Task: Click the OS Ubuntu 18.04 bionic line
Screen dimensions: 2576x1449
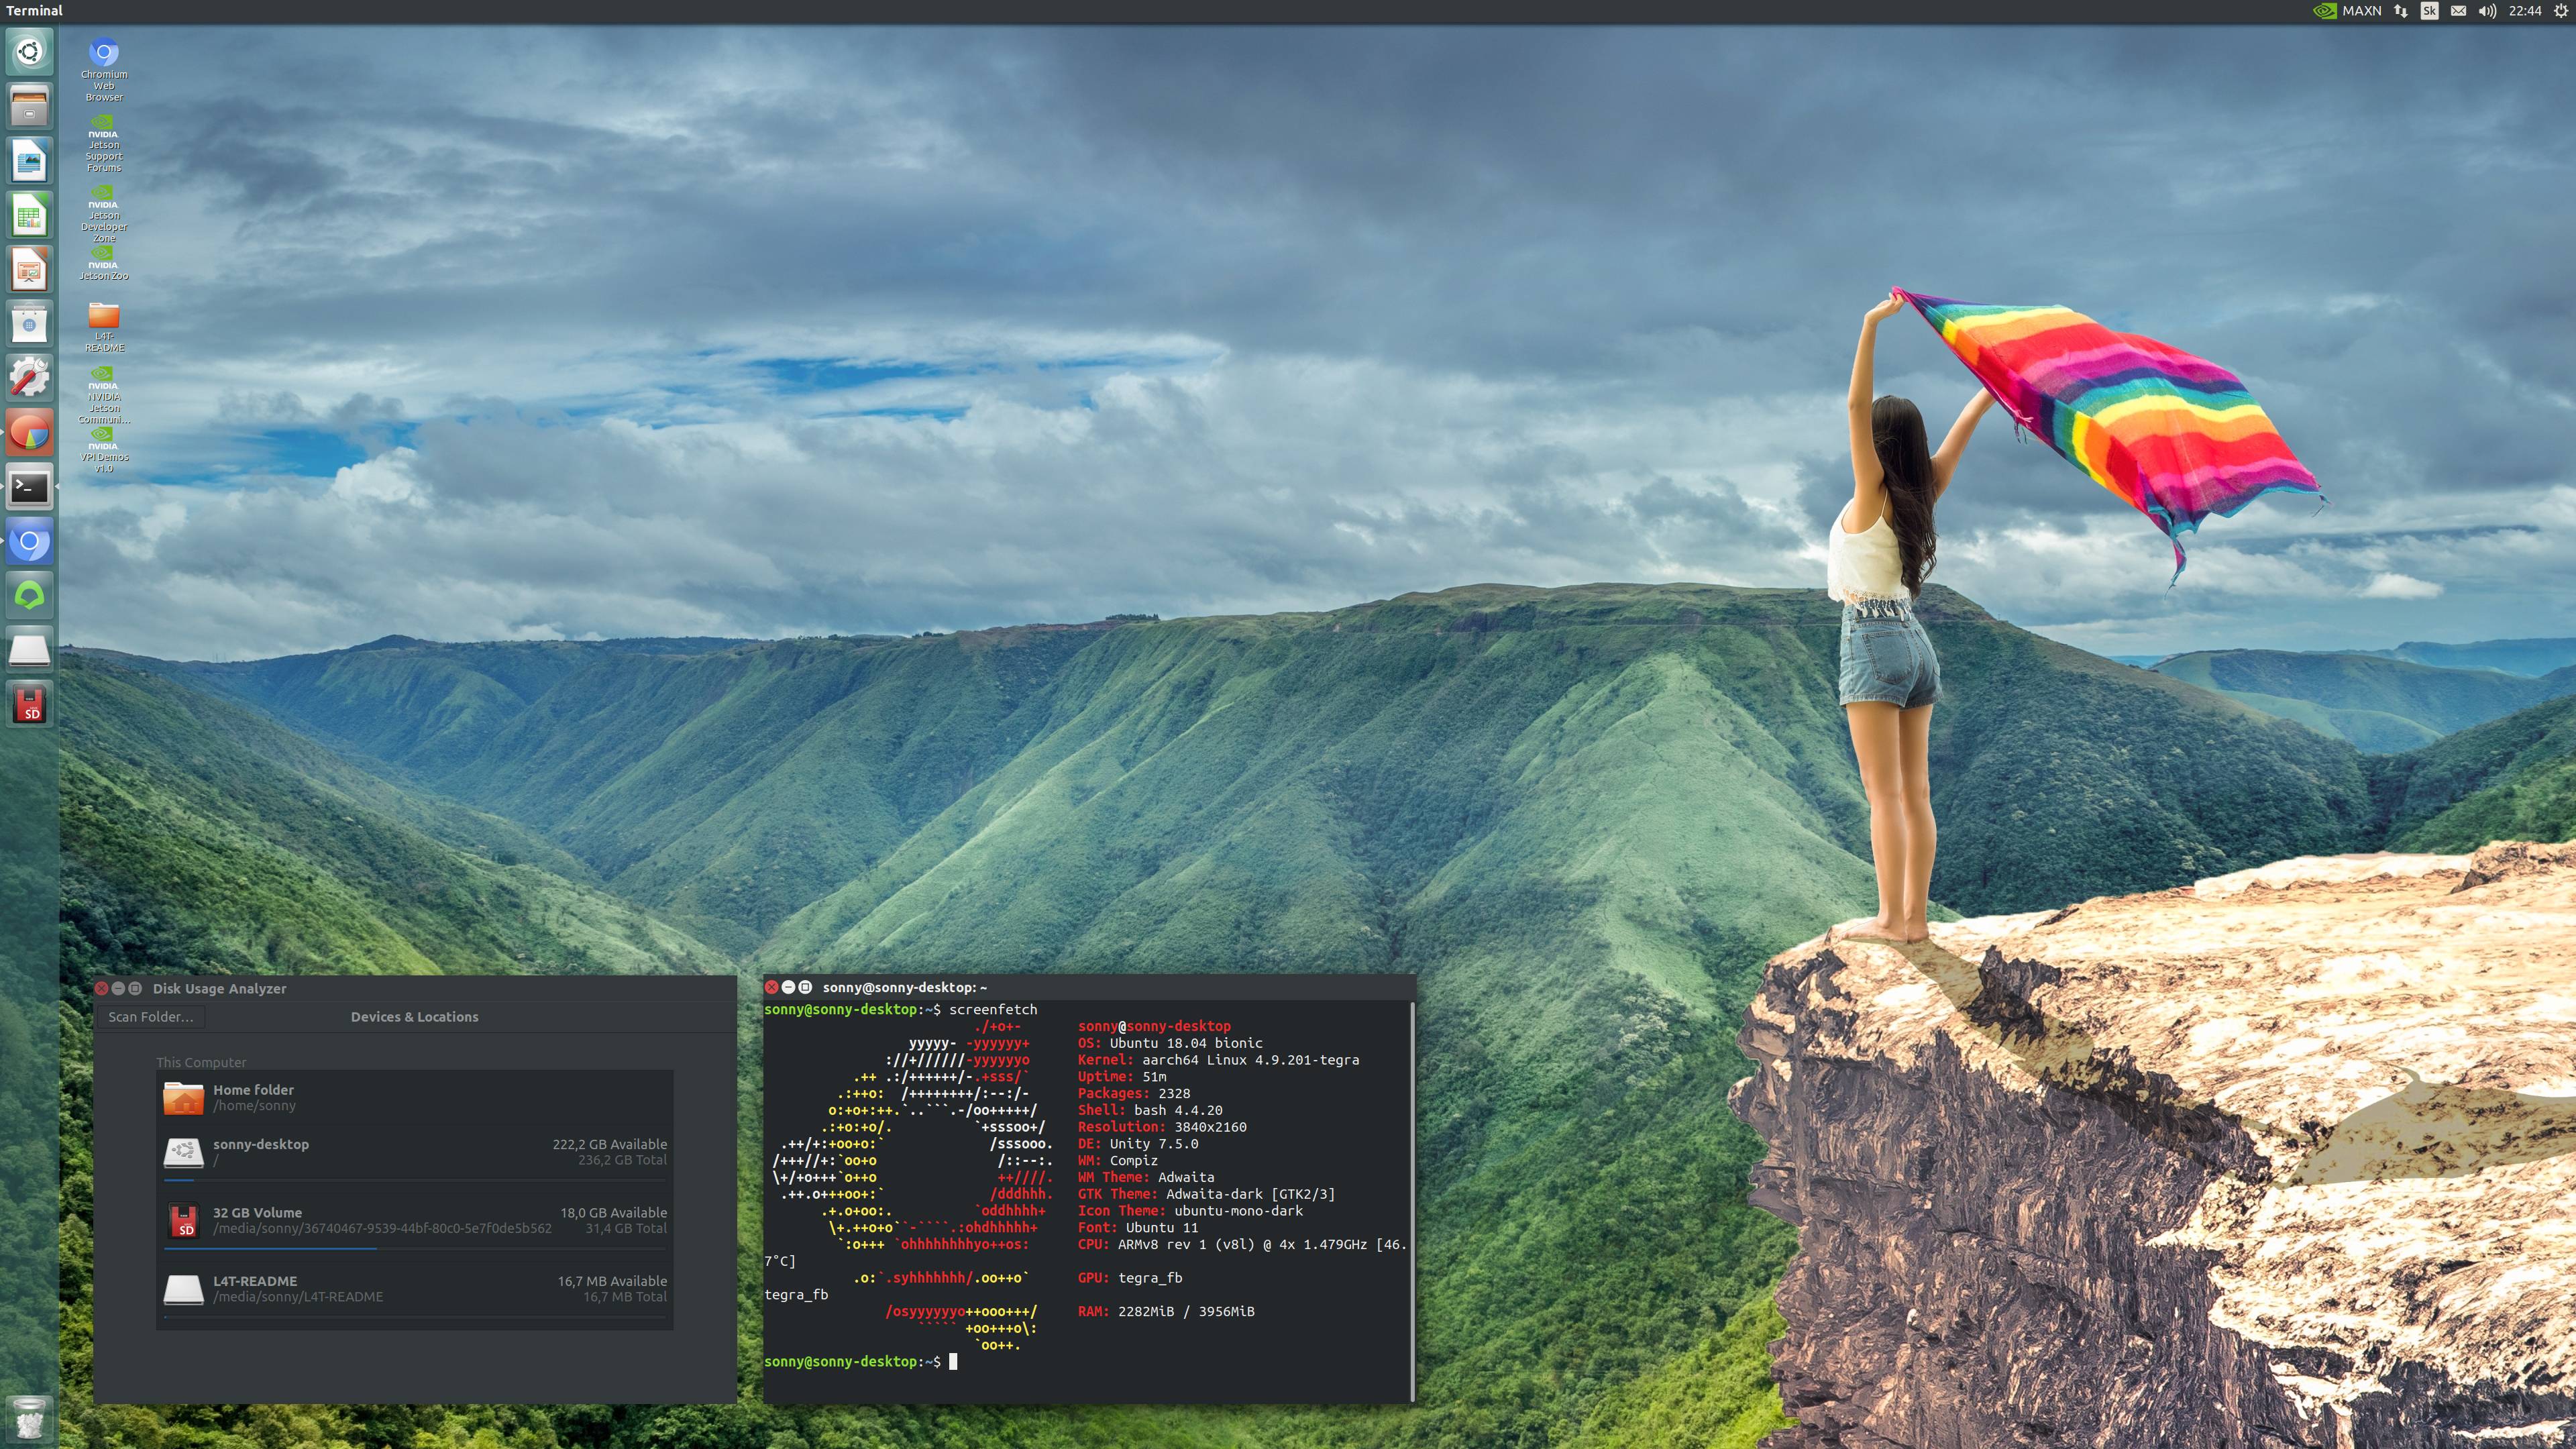Action: 1170,1042
